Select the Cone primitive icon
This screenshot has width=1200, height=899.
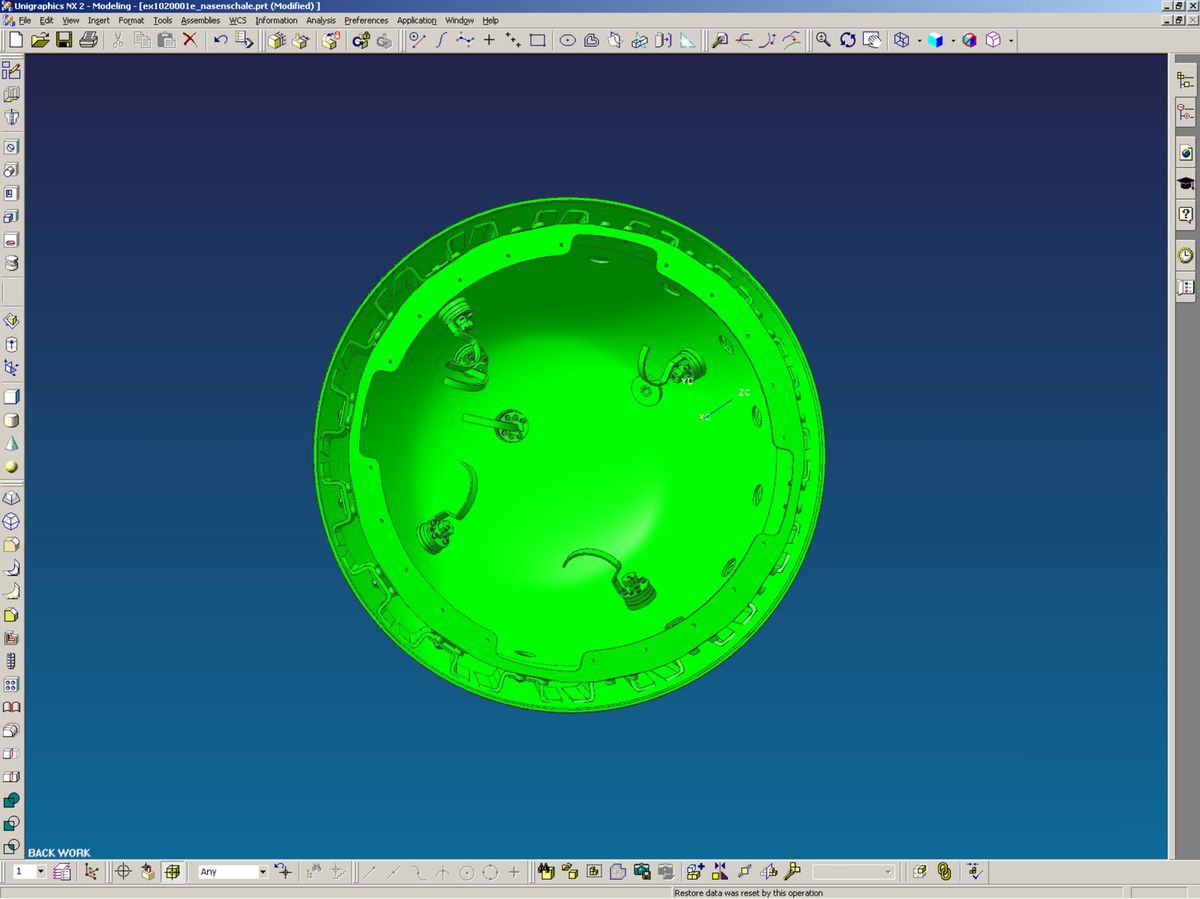11,445
